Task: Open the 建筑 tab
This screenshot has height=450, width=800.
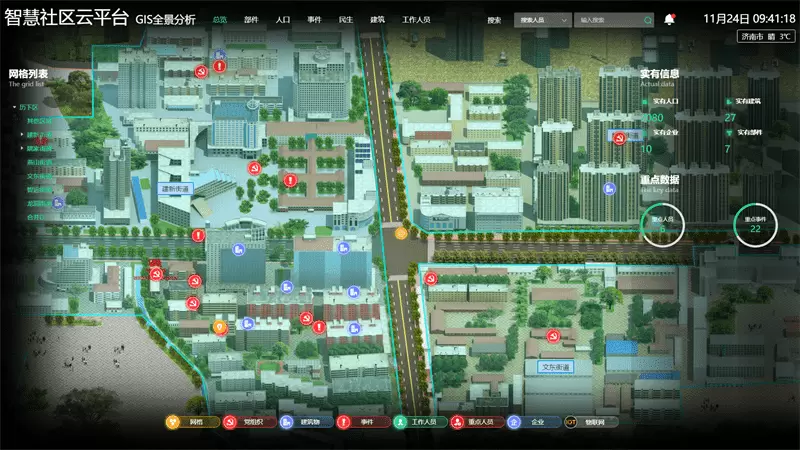Action: click(377, 20)
